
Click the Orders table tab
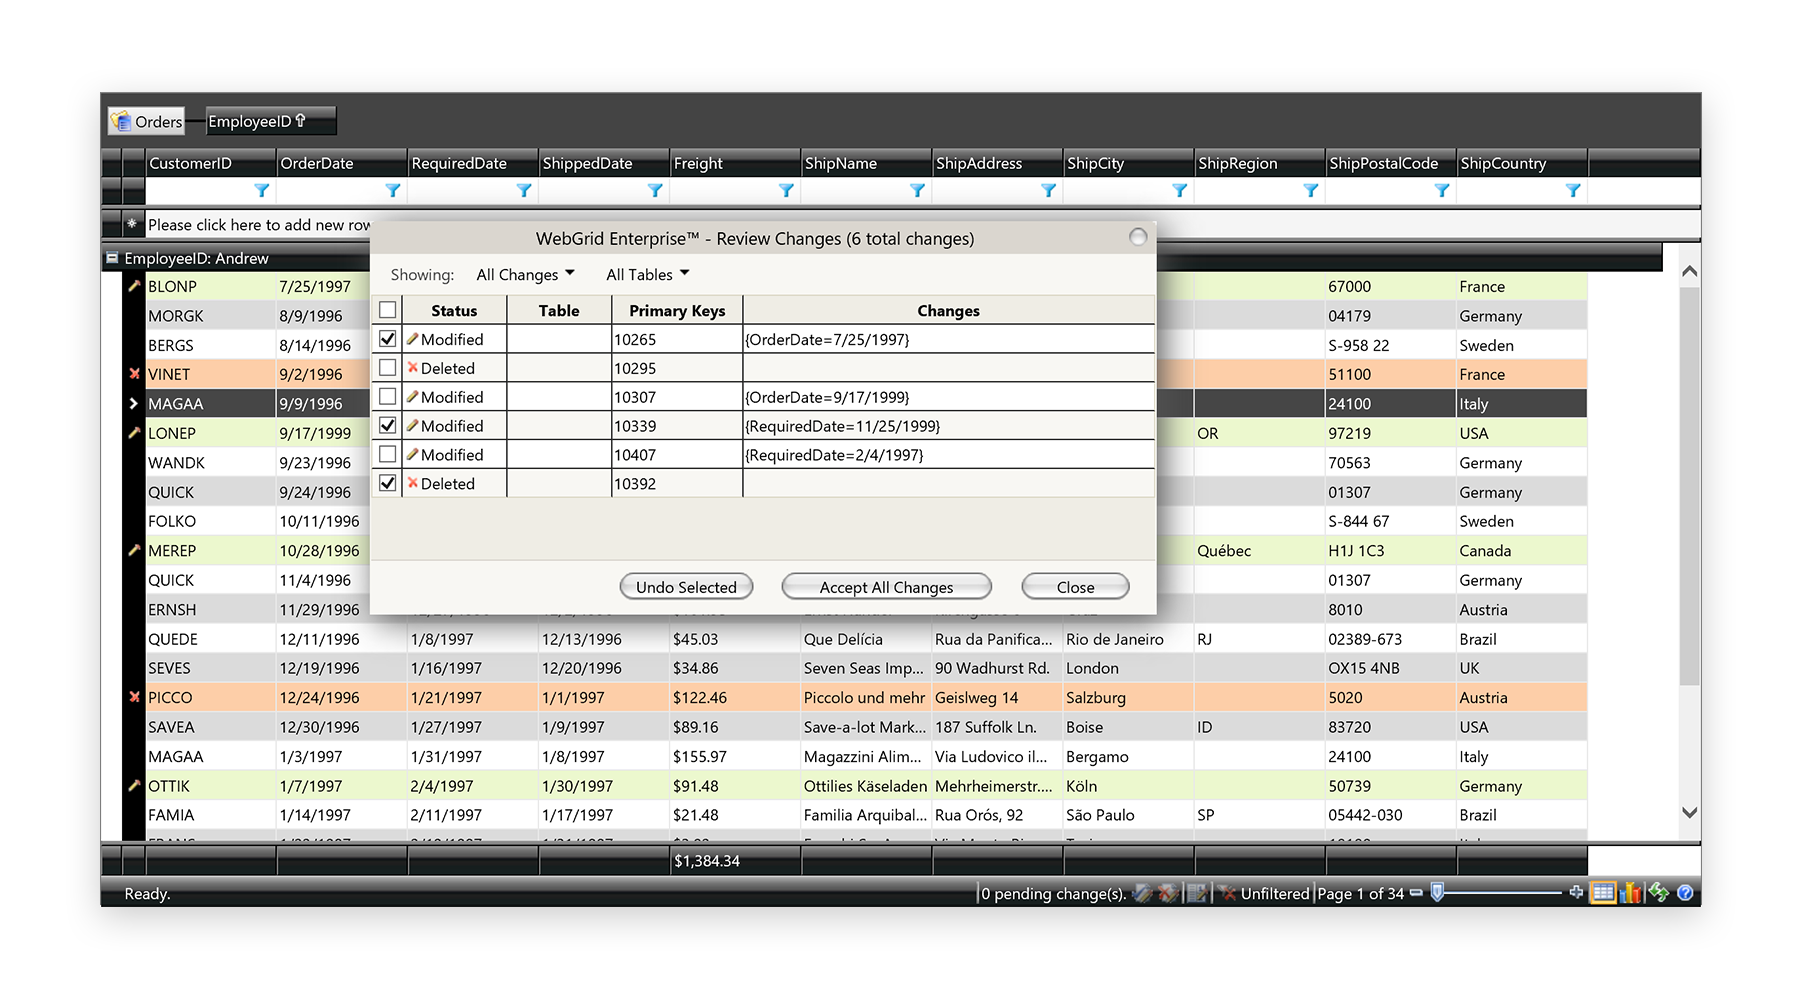(x=147, y=121)
